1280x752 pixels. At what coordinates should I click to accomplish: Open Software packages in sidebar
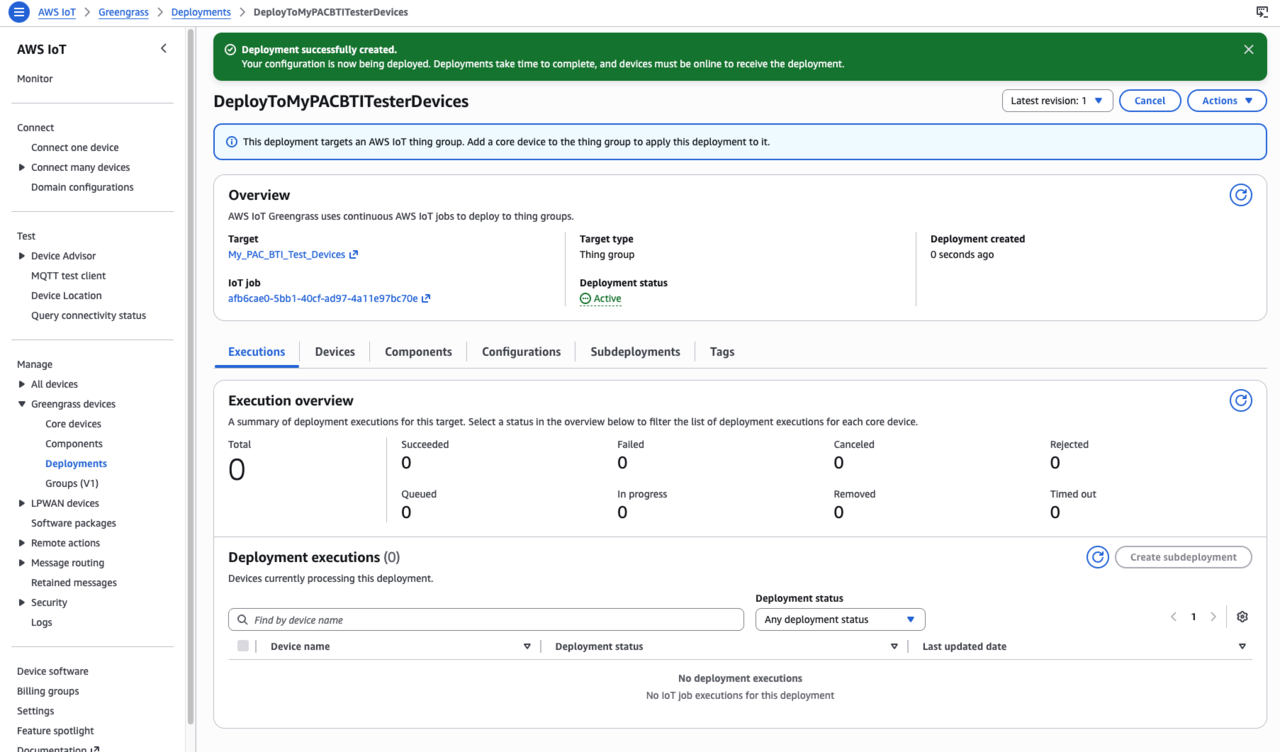pyautogui.click(x=73, y=523)
